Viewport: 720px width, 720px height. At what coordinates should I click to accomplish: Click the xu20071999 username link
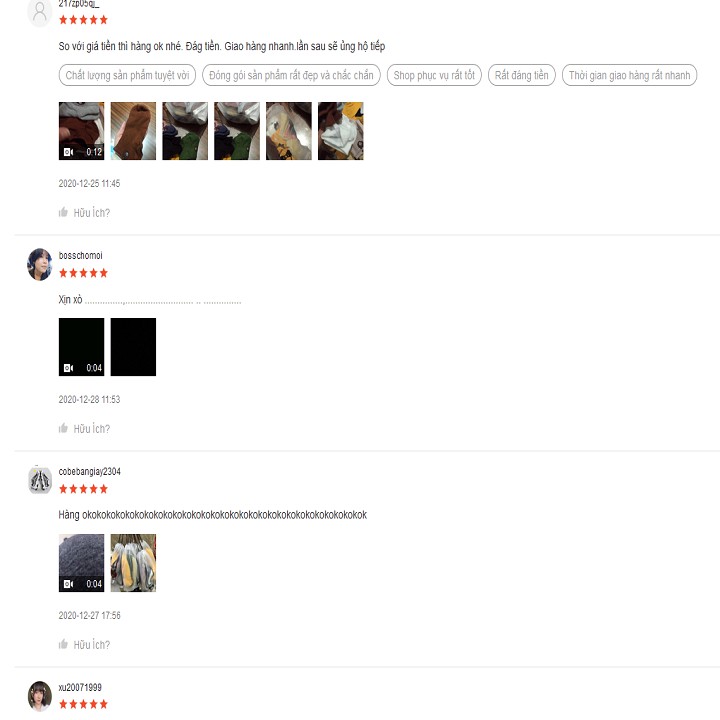[x=80, y=687]
